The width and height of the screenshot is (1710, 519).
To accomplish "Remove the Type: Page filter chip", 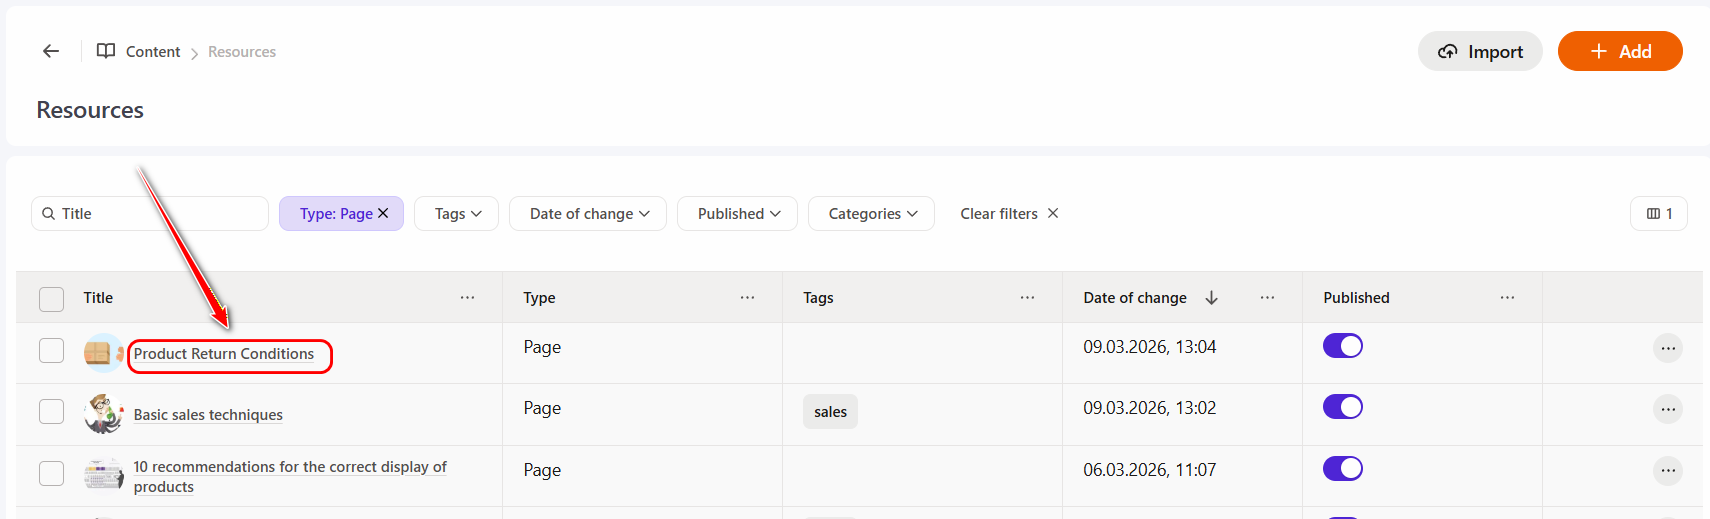I will 383,213.
